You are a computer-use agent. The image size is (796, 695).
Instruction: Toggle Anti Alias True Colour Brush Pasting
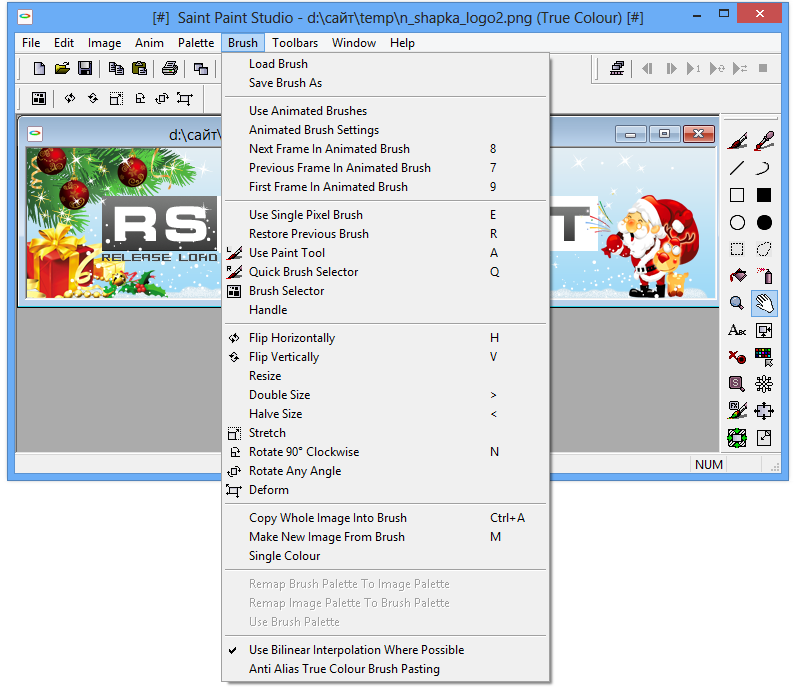pos(385,669)
